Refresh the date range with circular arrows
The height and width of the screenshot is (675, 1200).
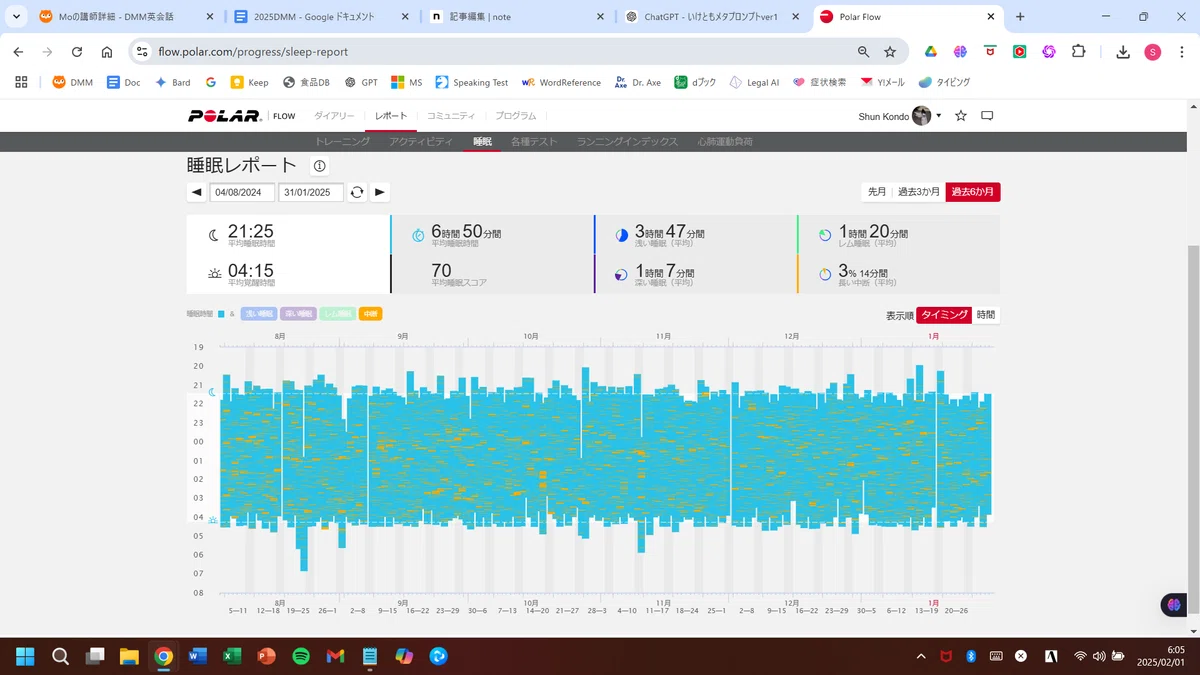tap(357, 192)
